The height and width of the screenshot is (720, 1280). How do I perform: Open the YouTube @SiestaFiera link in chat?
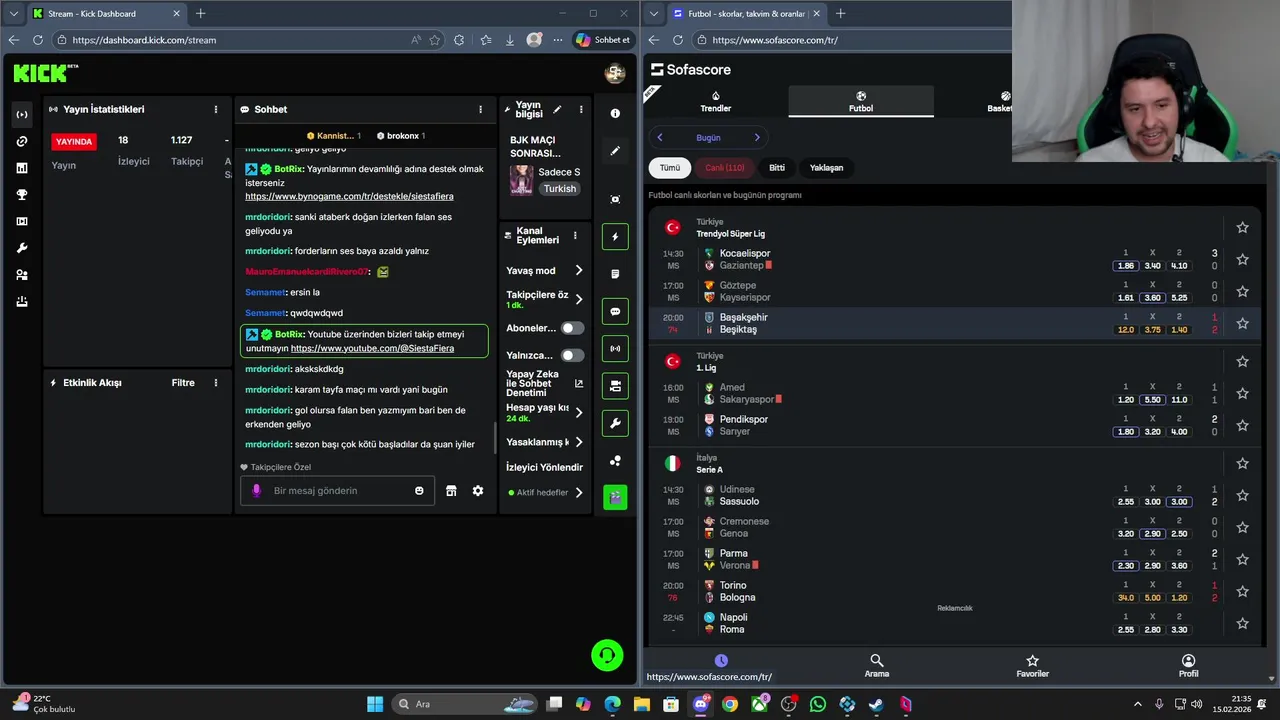click(x=372, y=349)
